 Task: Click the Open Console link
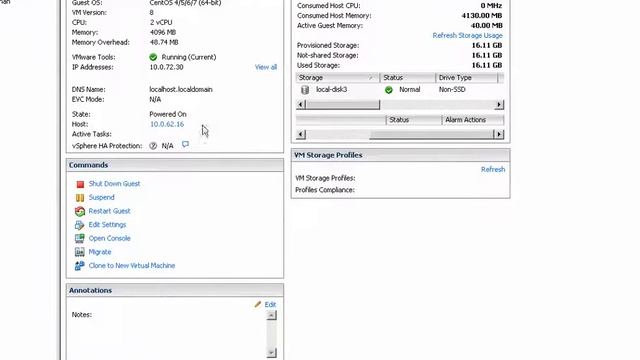pos(109,238)
